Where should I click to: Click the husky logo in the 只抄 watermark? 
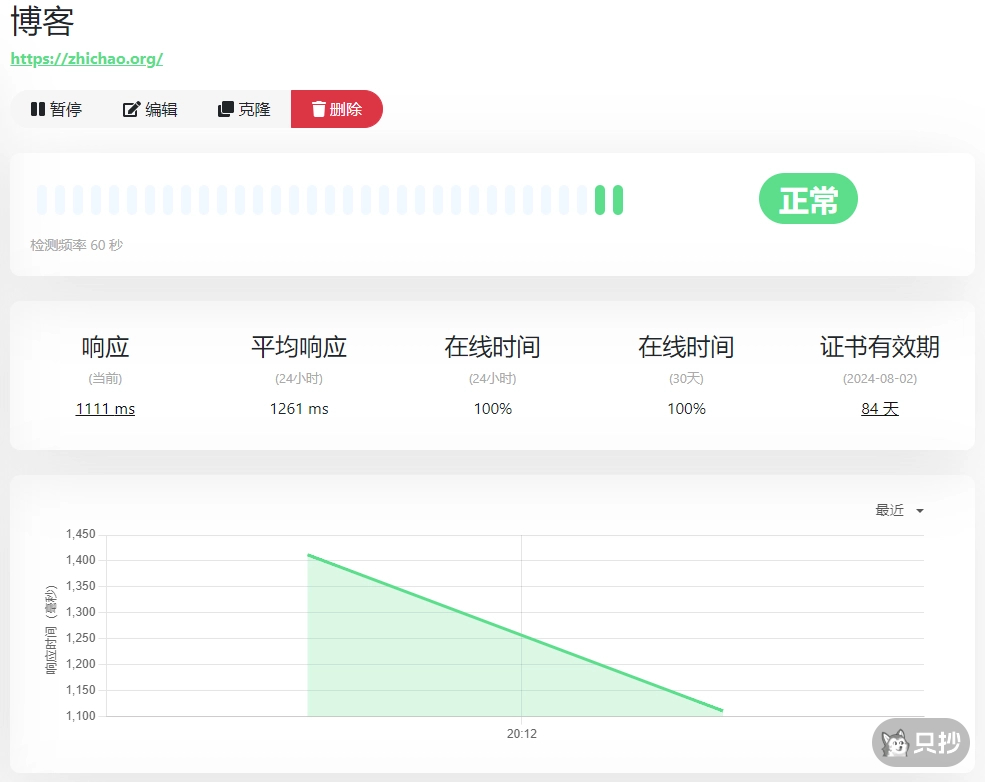(894, 743)
